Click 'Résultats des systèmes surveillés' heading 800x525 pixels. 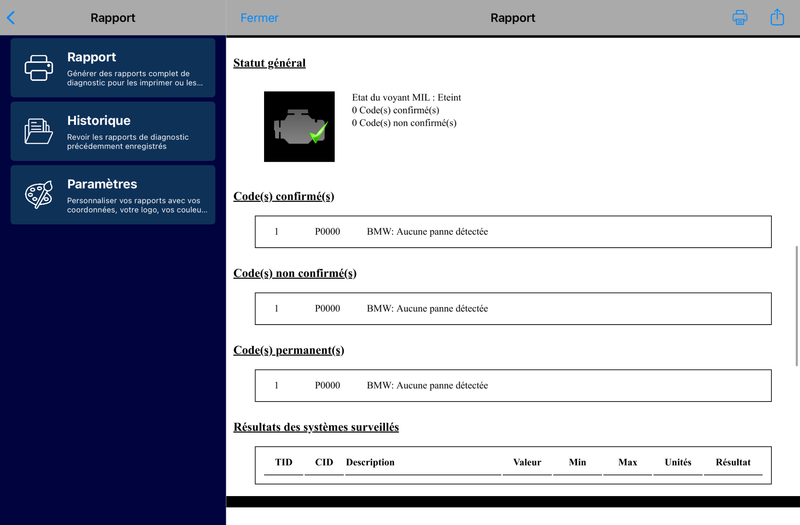click(316, 427)
